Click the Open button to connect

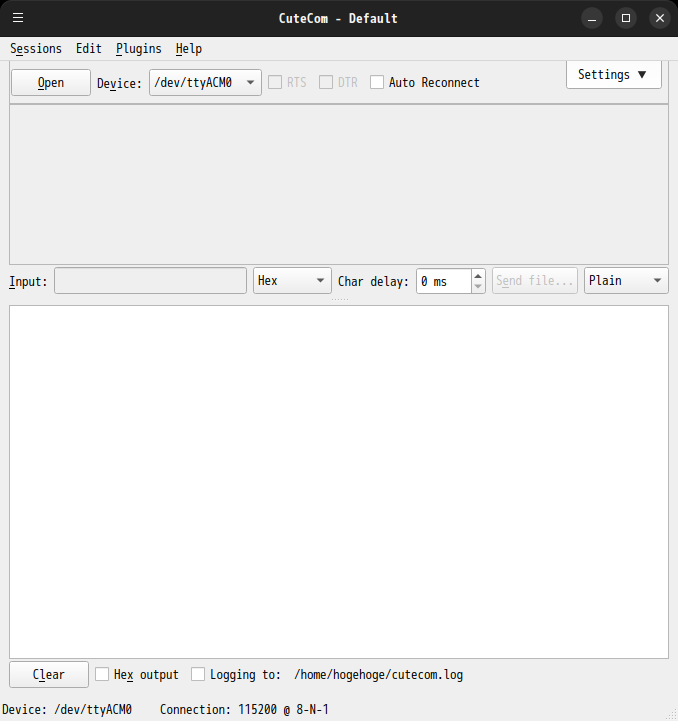click(x=51, y=83)
